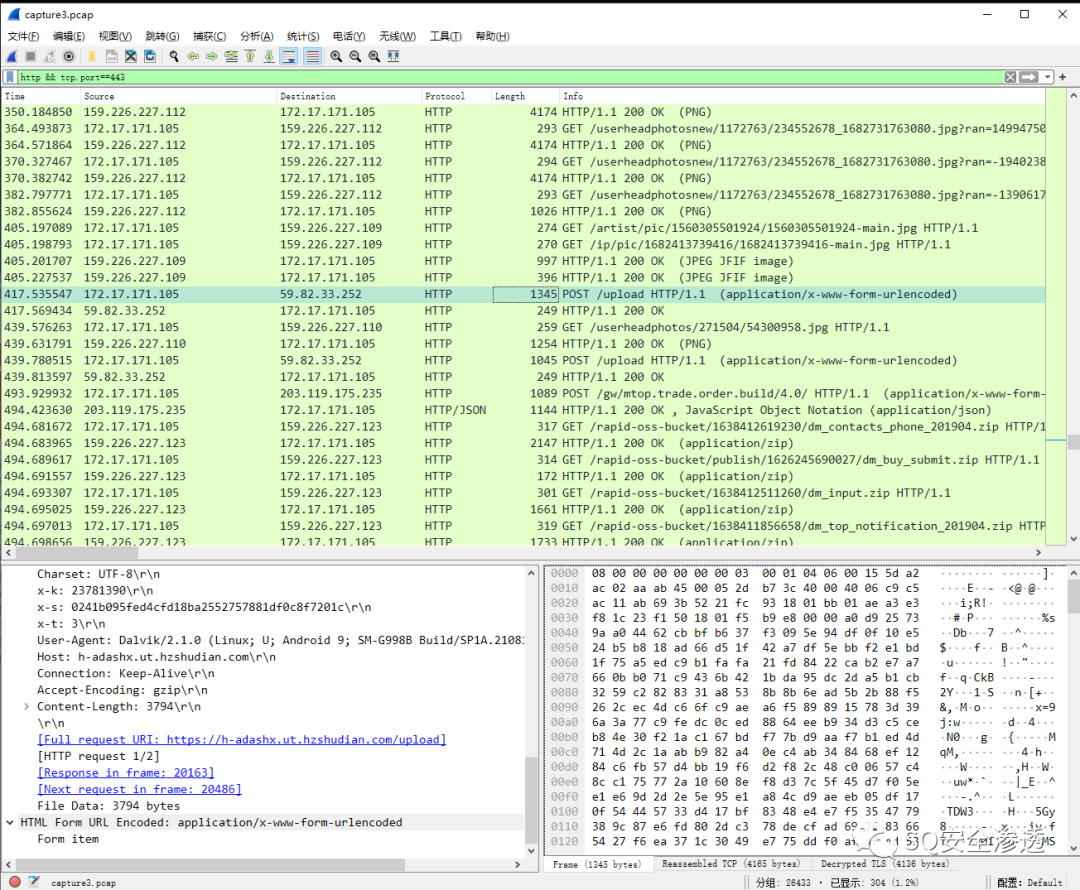Image resolution: width=1080 pixels, height=890 pixels.
Task: Click the gray stop capture square
Action: tap(30, 56)
